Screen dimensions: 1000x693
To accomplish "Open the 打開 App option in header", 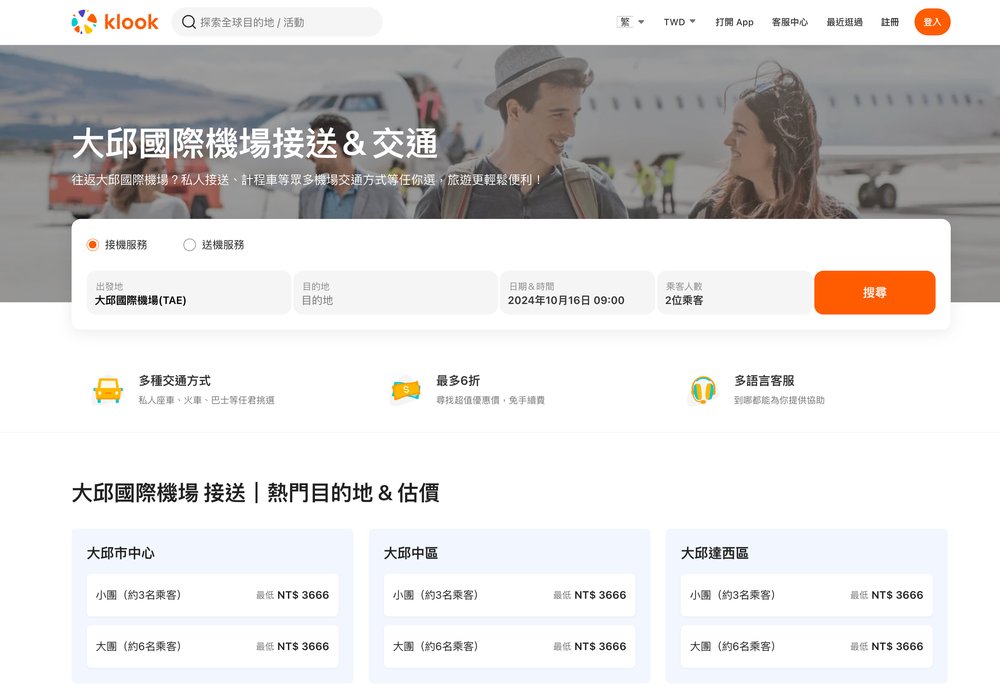I will (733, 21).
